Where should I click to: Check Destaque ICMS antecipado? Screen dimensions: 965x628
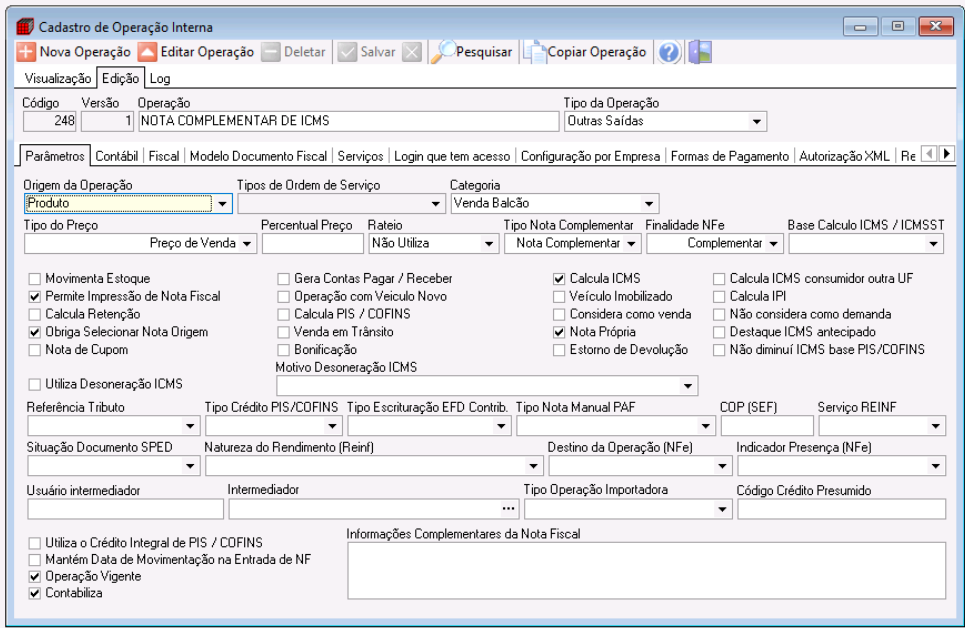click(x=719, y=332)
